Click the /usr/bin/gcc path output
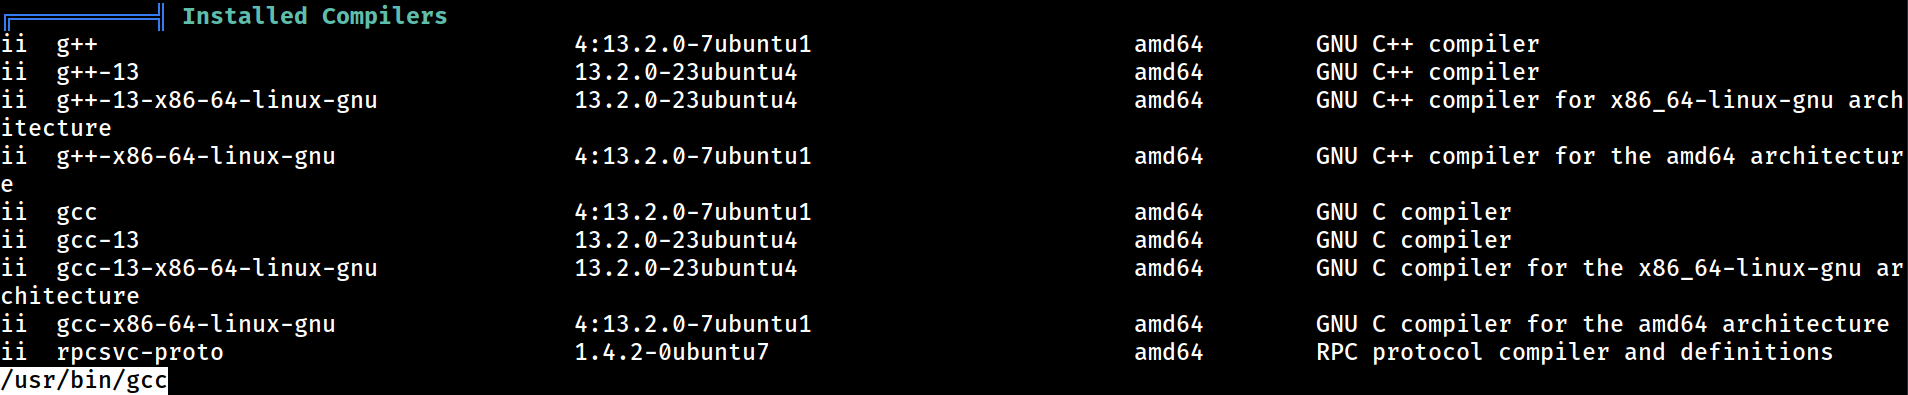 pyautogui.click(x=84, y=381)
